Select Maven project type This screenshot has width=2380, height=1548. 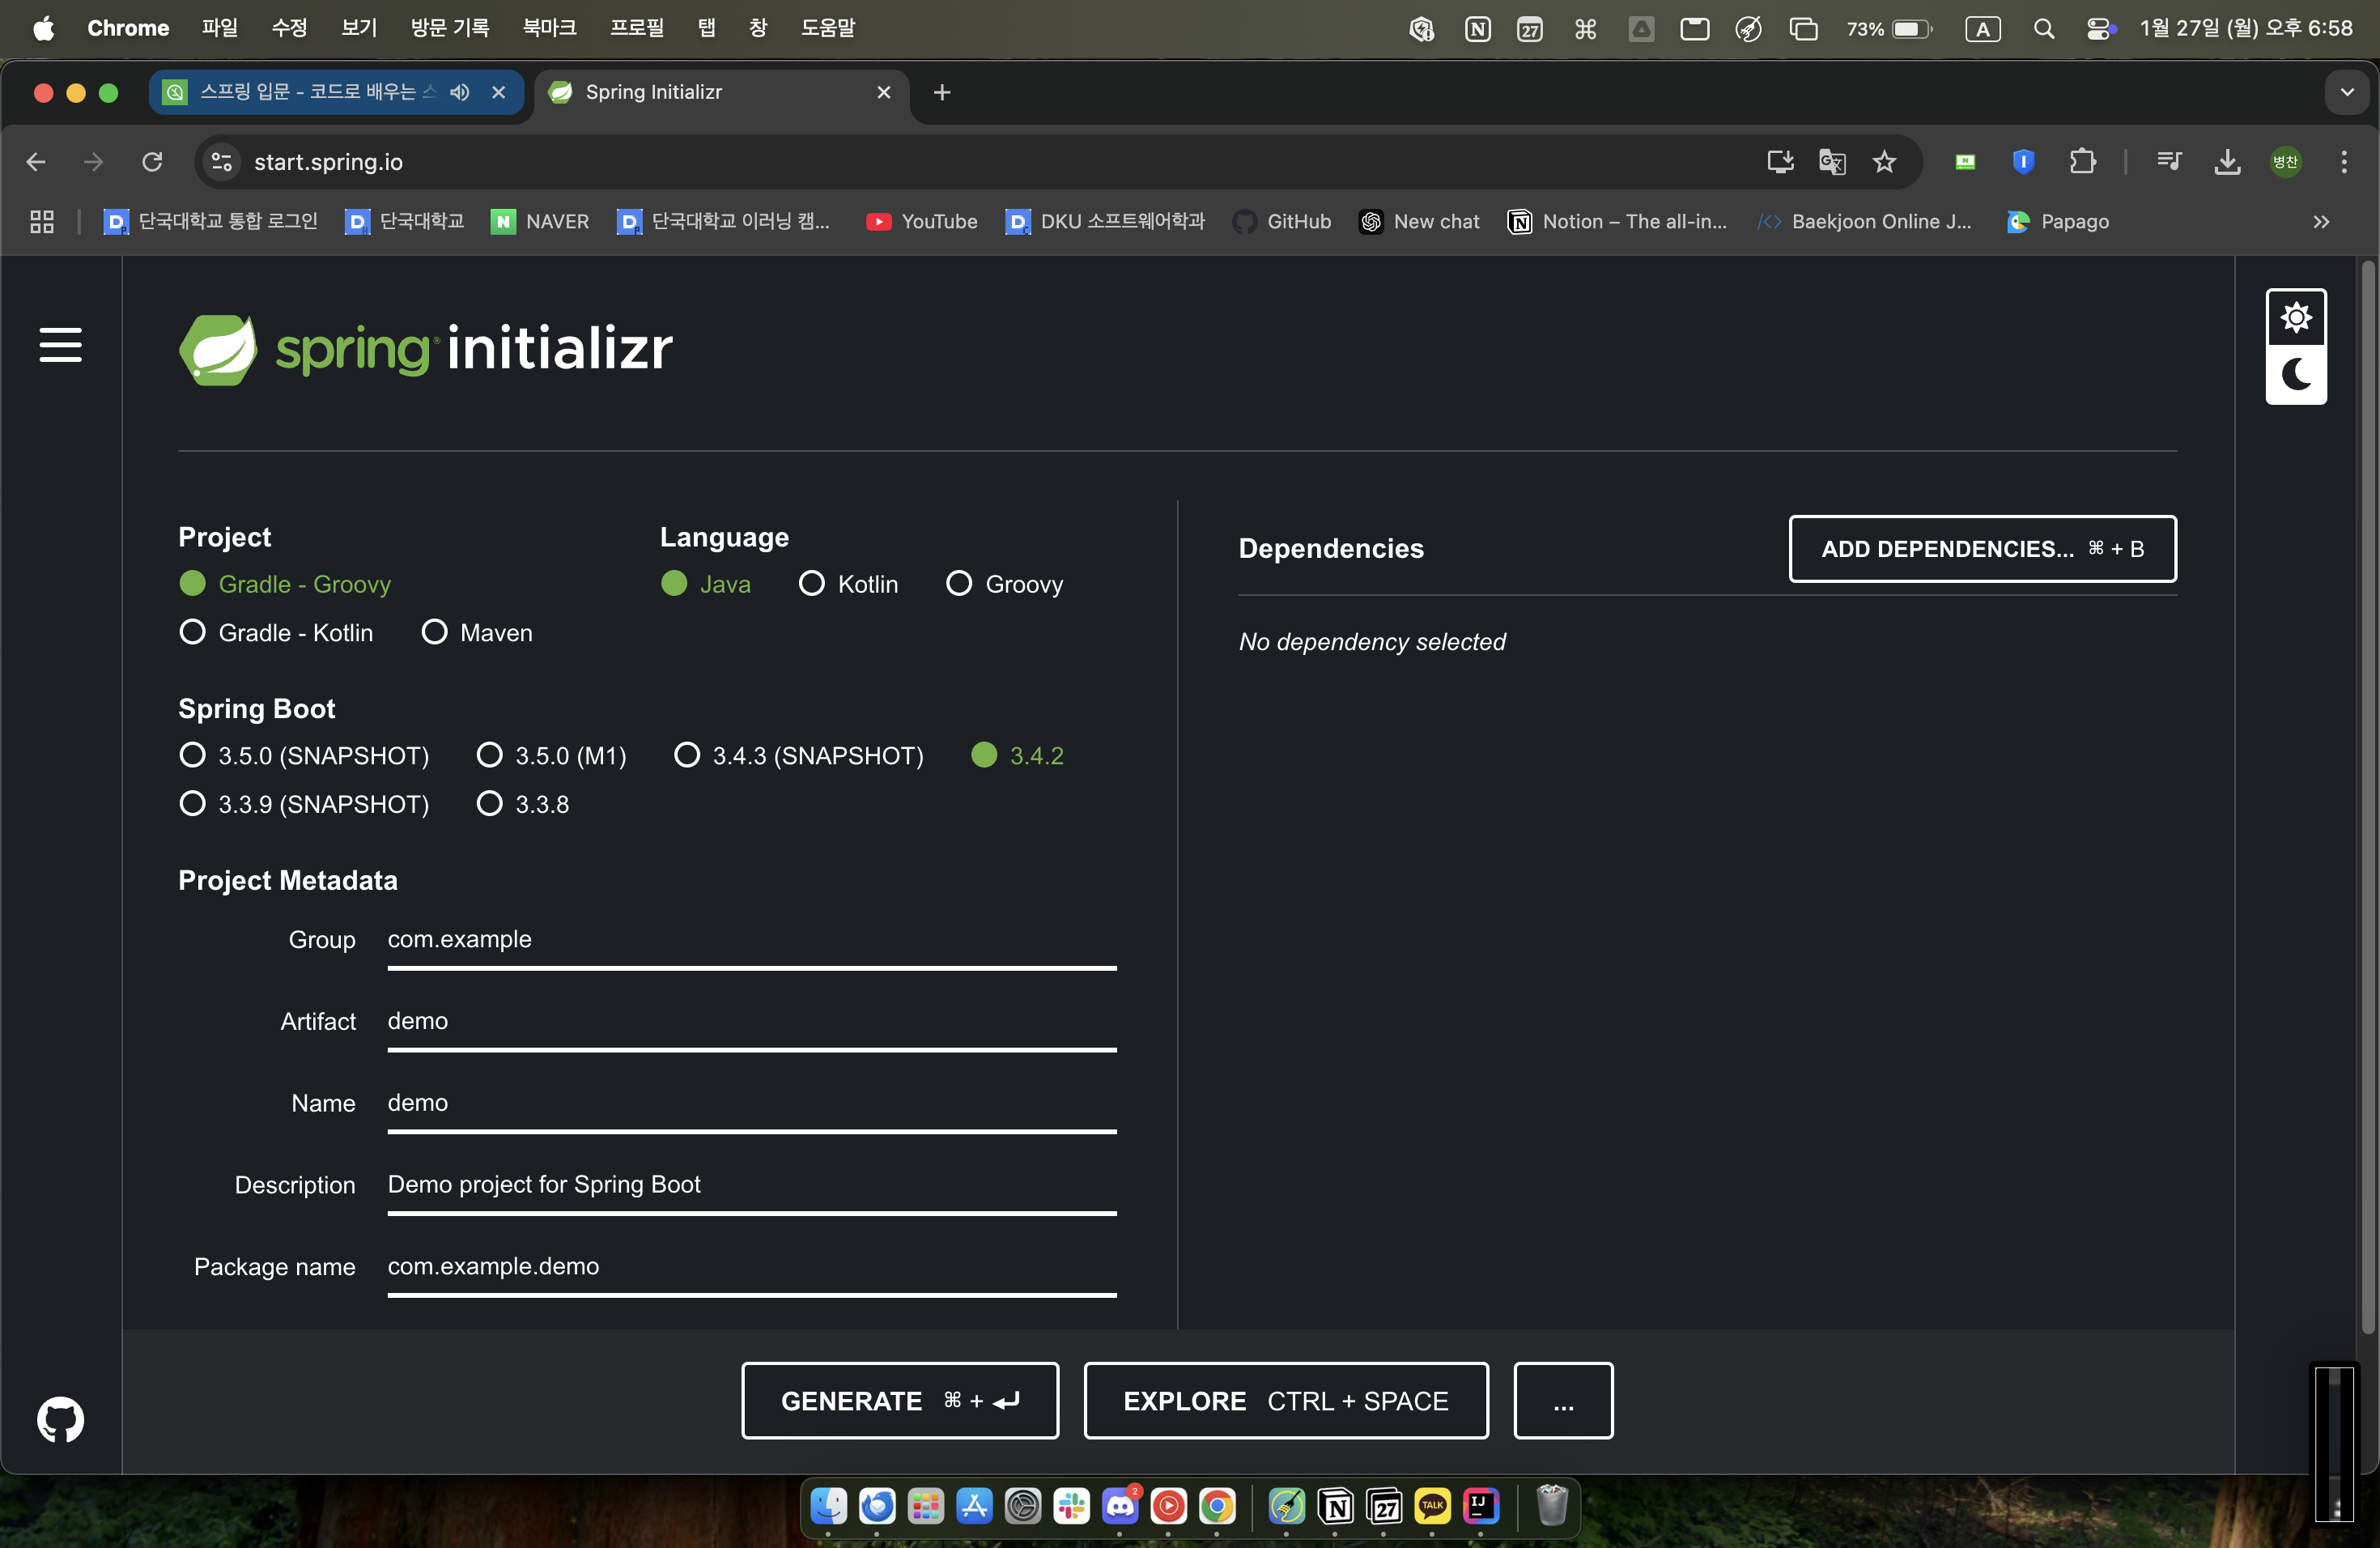pyautogui.click(x=435, y=632)
